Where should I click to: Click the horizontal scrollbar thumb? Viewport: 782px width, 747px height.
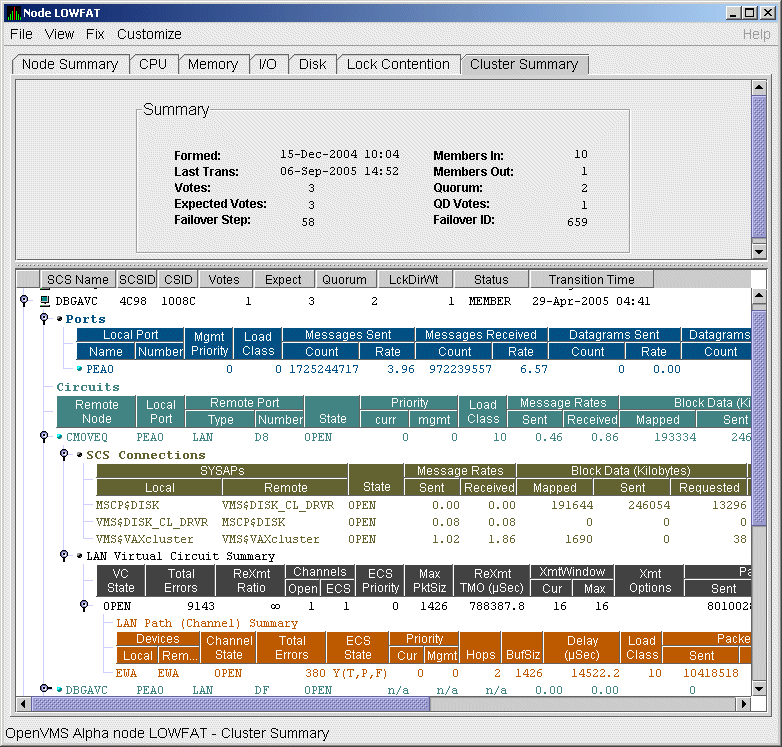(230, 703)
